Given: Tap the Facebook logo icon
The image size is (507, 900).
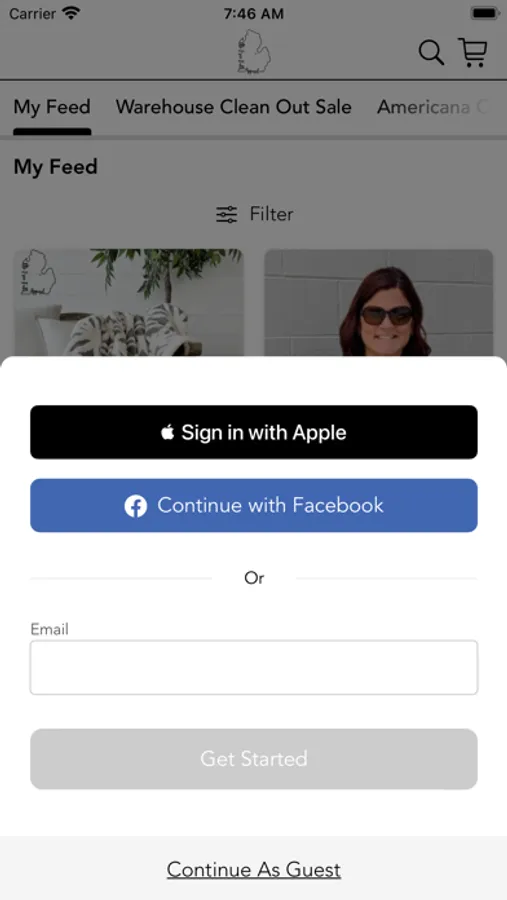Looking at the screenshot, I should (x=136, y=506).
